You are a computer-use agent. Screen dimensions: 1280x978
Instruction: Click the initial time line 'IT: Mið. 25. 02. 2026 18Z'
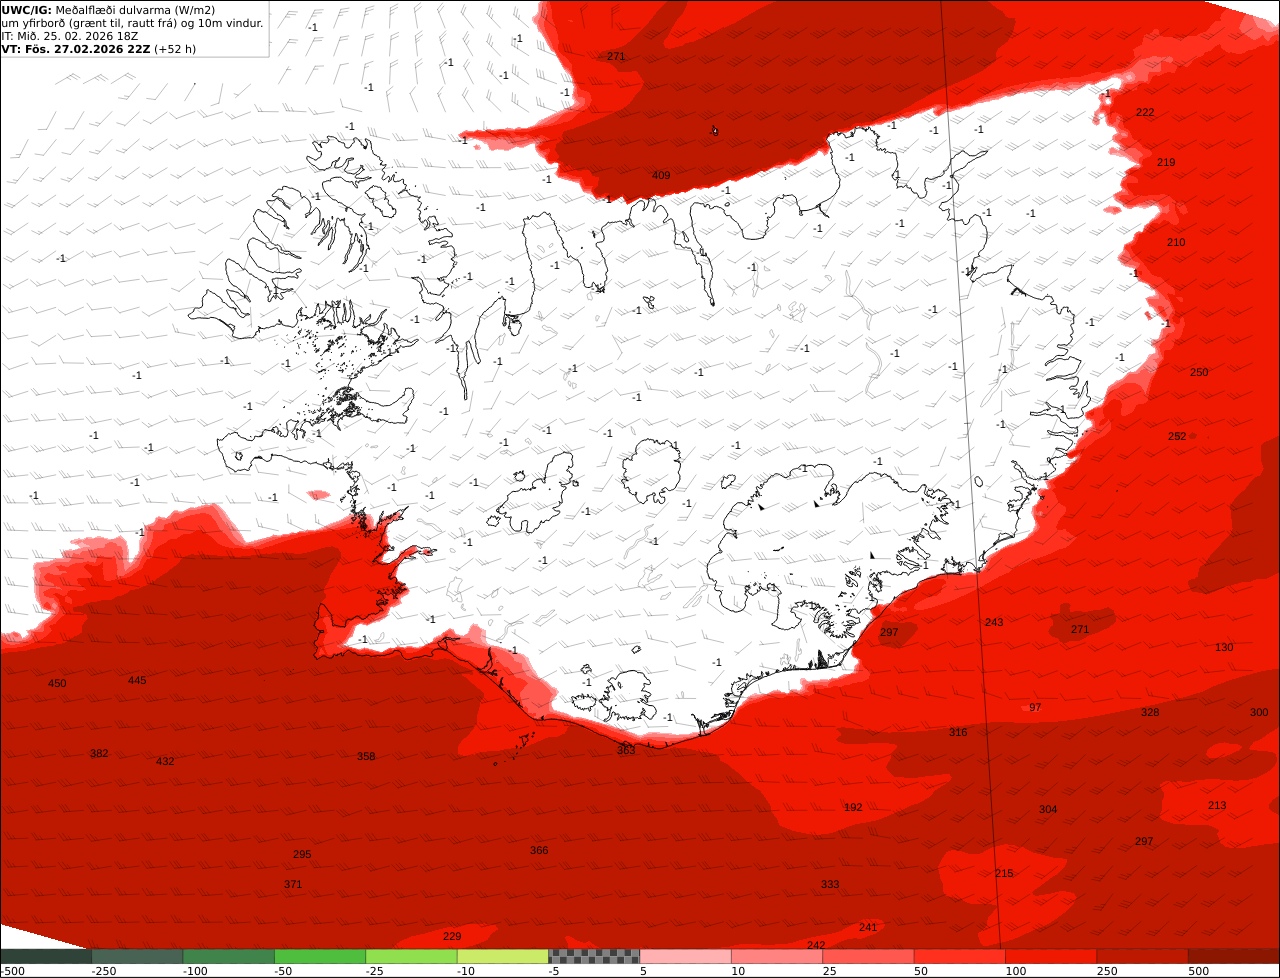(x=70, y=36)
